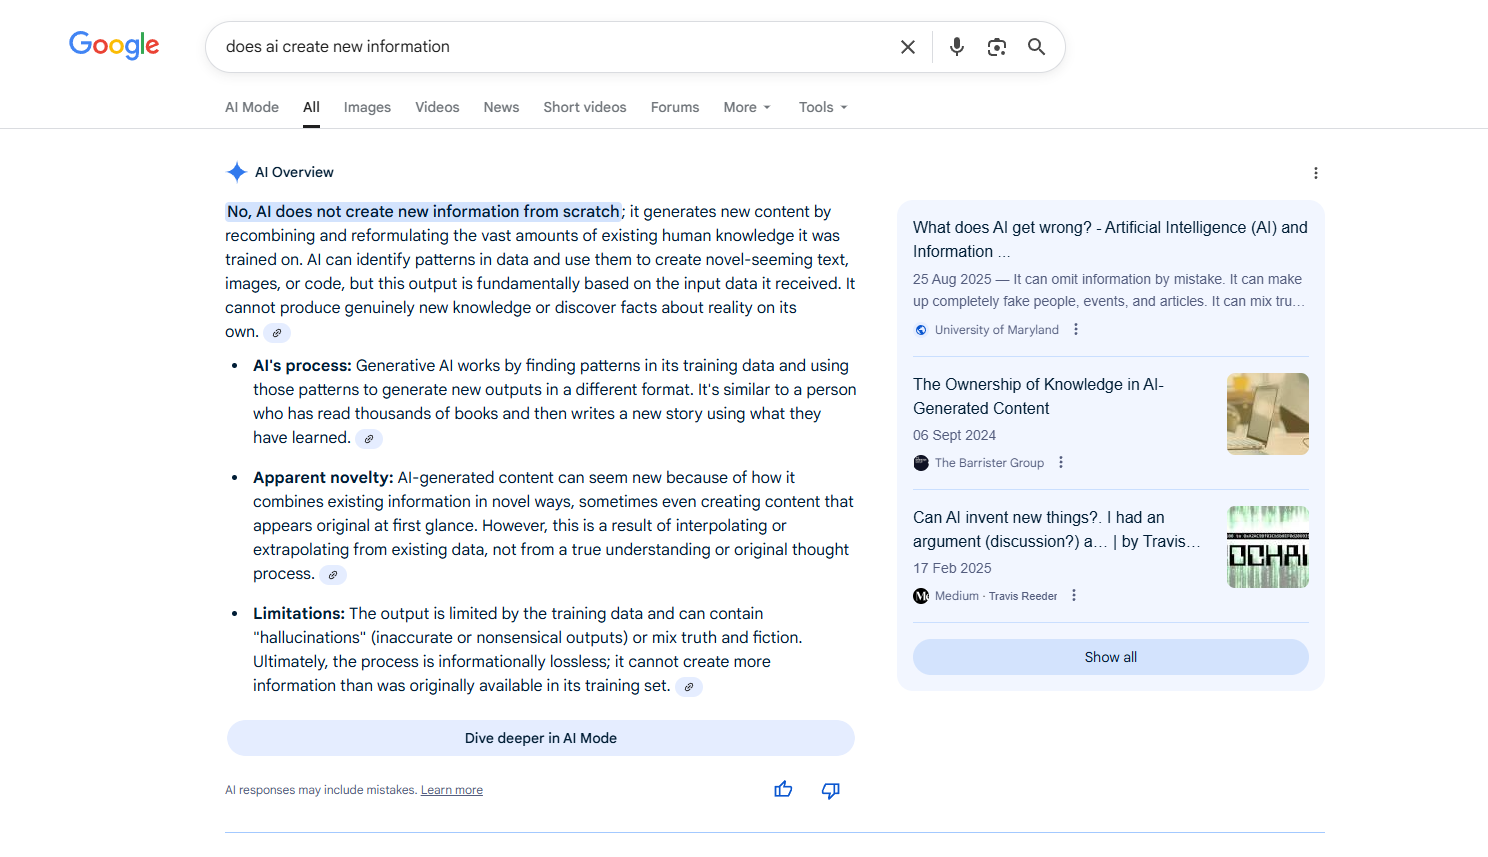
Task: Open source link for Limitations bullet
Action: (x=689, y=687)
